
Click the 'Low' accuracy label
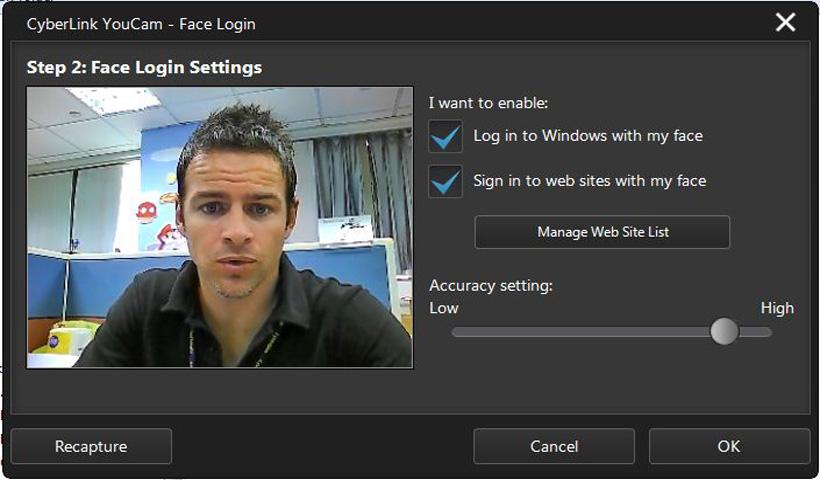443,308
